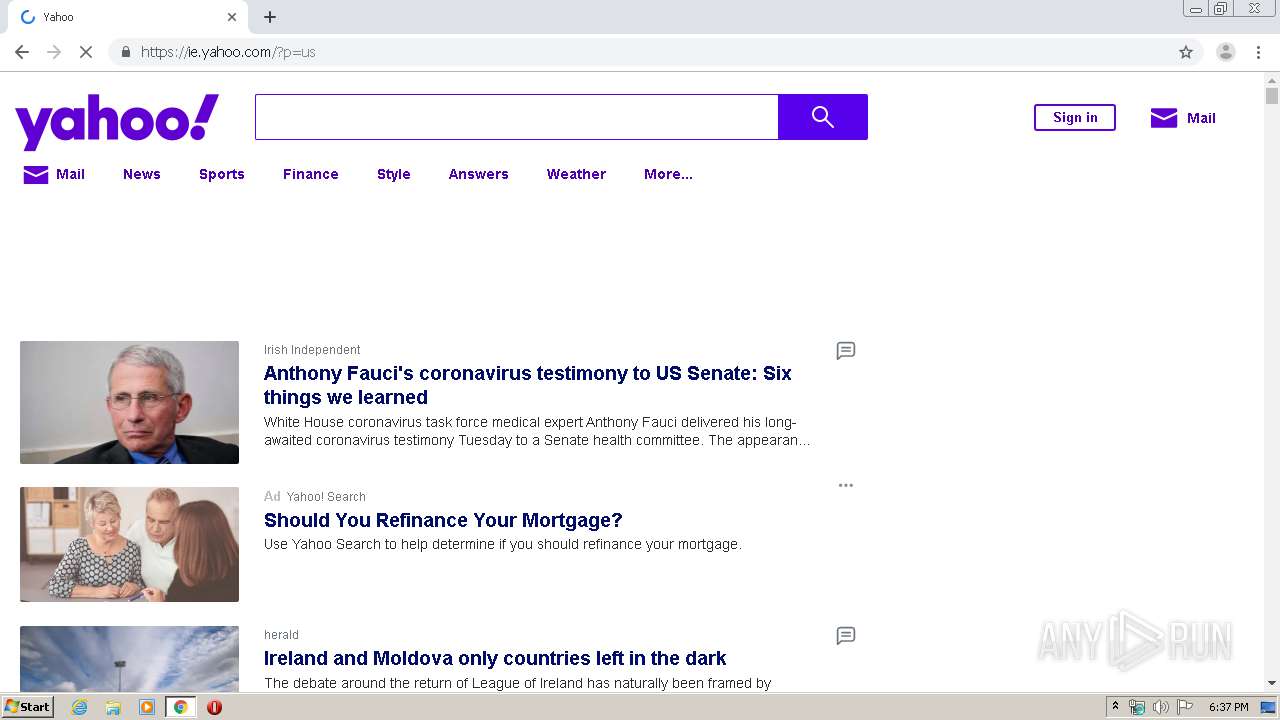
Task: Open the Weather section
Action: [576, 174]
